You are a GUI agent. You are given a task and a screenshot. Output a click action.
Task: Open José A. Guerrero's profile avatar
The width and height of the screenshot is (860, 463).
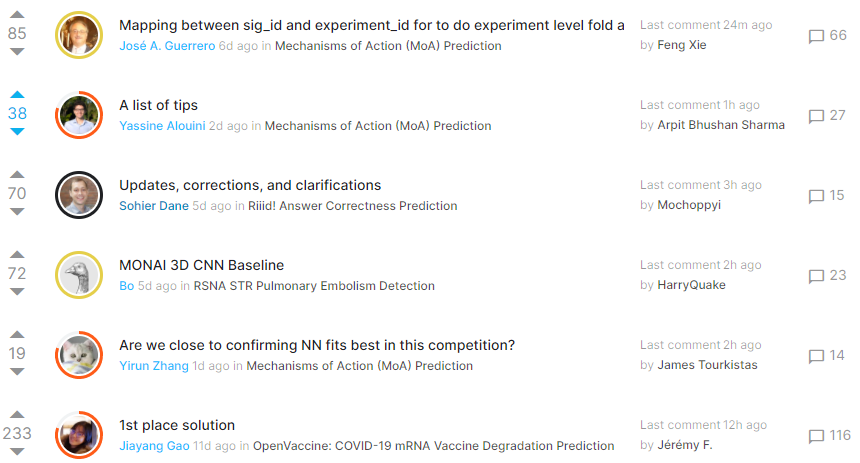(x=79, y=36)
